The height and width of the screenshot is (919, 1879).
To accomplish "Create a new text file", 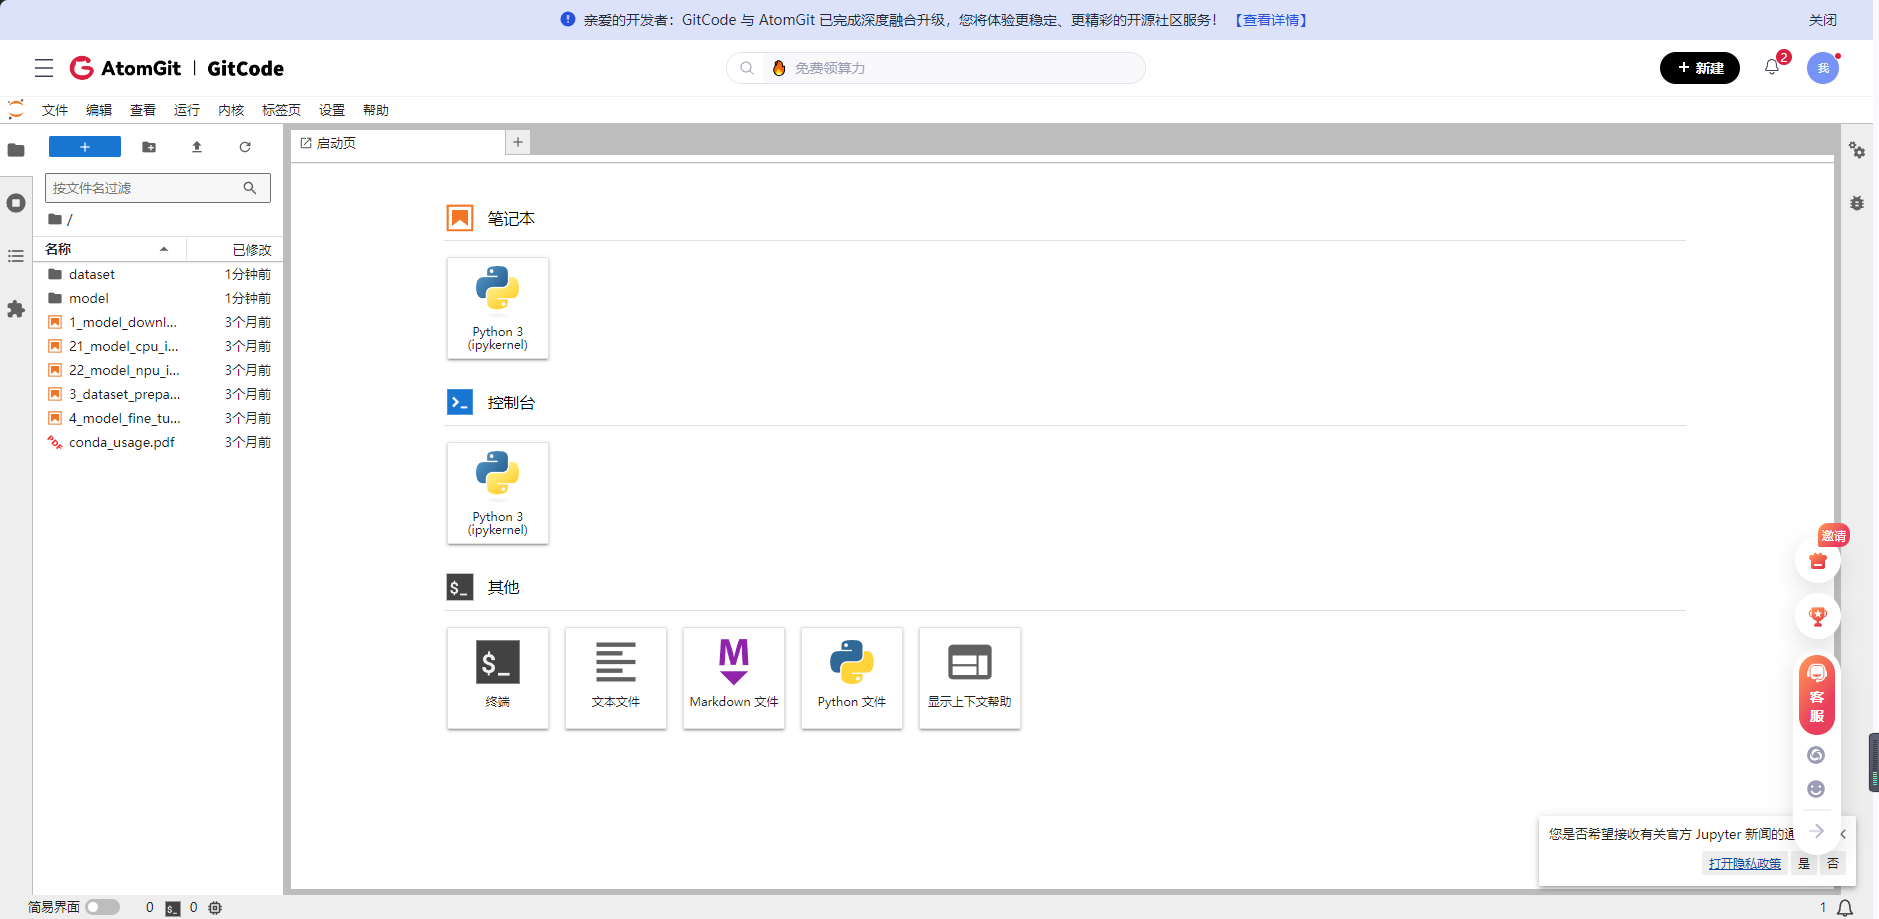I will pos(616,678).
